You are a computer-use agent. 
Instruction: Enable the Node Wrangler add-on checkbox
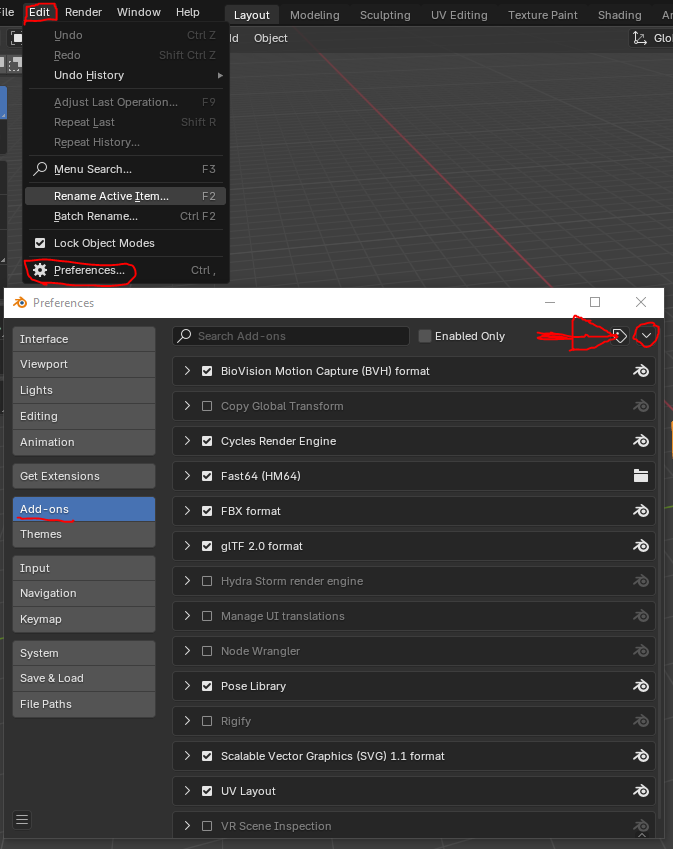pos(207,651)
